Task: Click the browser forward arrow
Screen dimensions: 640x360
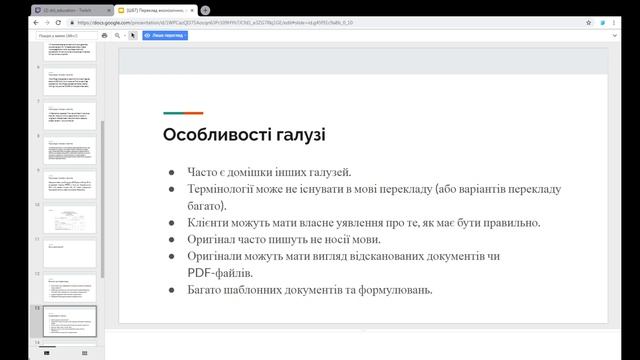Action: click(x=47, y=23)
